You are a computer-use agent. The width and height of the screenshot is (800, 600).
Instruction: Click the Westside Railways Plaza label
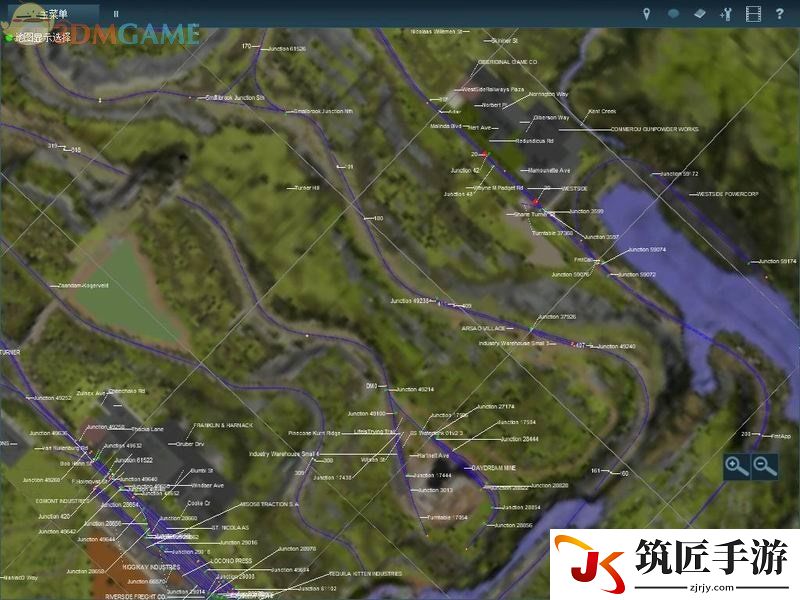[493, 89]
